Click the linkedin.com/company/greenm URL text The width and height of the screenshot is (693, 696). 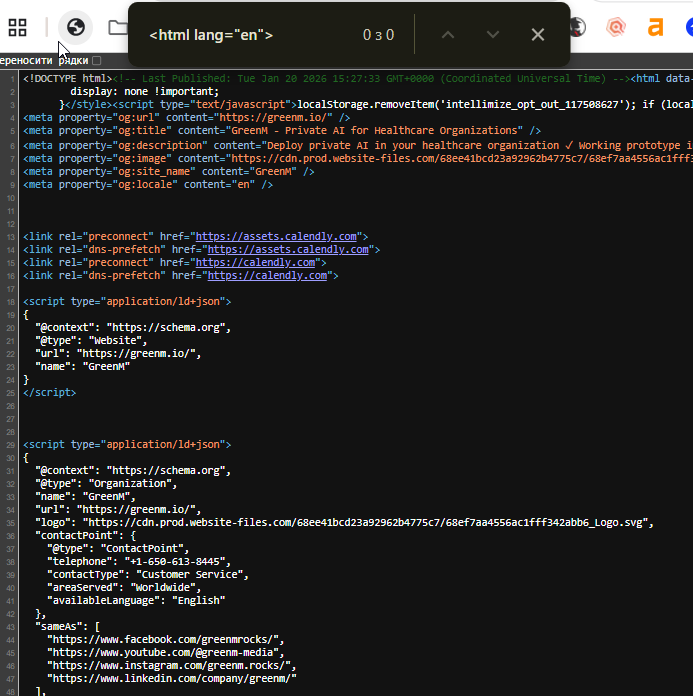(173, 678)
